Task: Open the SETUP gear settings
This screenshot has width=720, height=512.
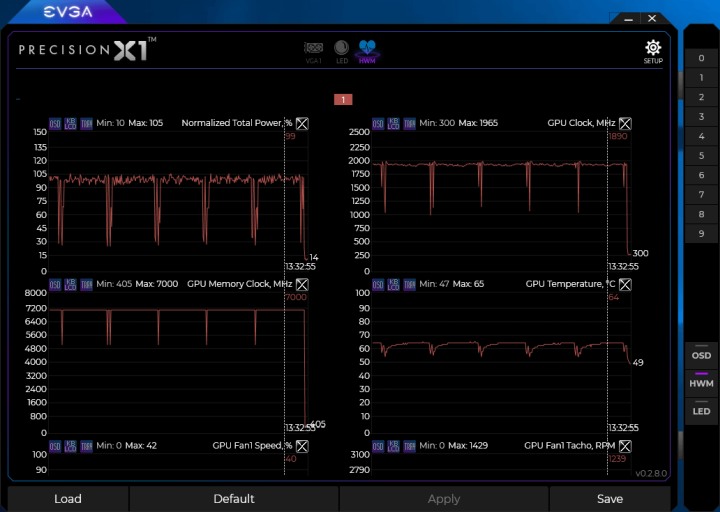Action: coord(653,51)
